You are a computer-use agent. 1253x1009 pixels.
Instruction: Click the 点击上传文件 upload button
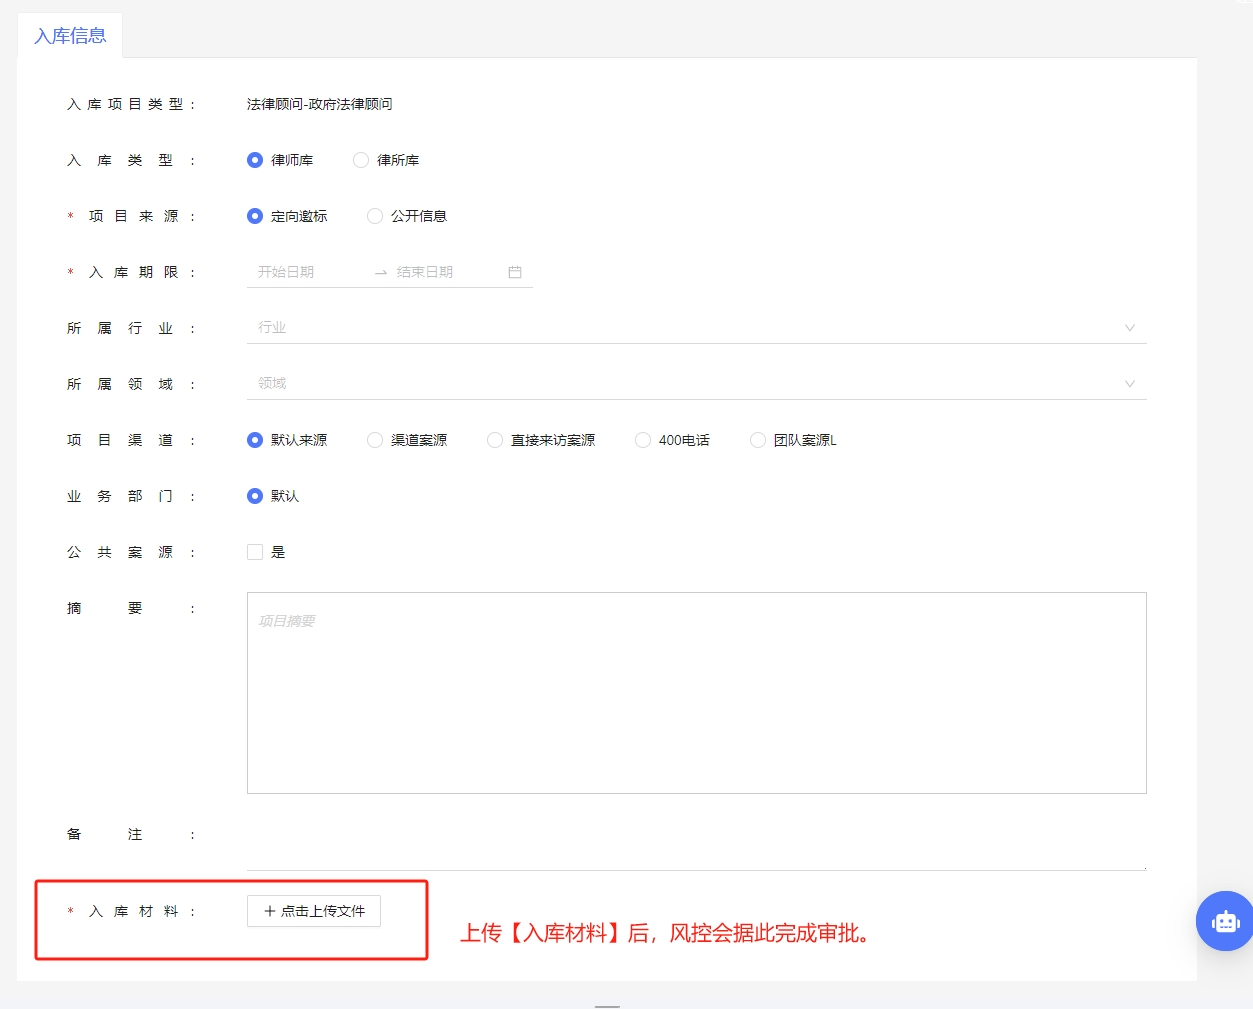pos(314,911)
